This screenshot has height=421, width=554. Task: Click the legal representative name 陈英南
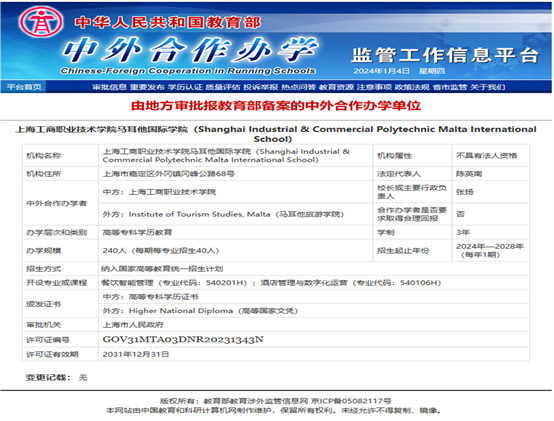(469, 174)
